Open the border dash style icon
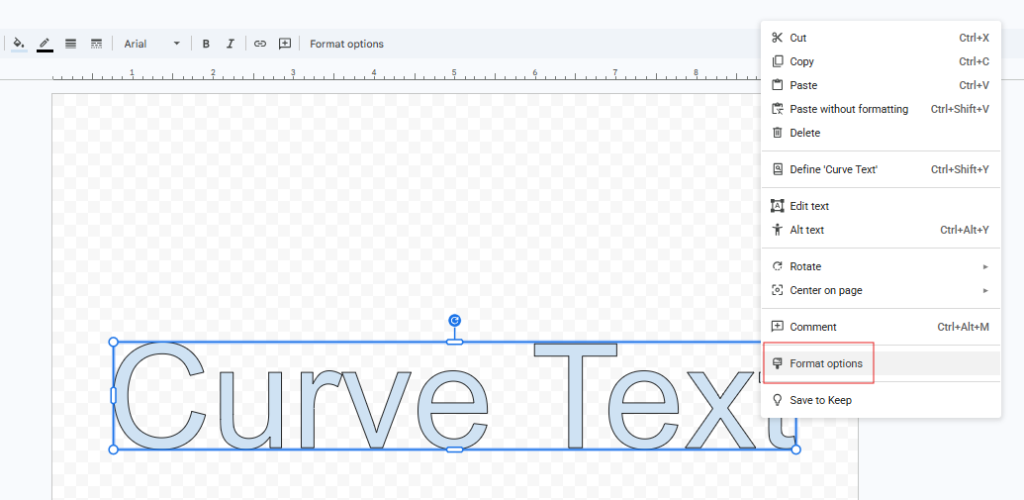1024x500 pixels. (97, 44)
